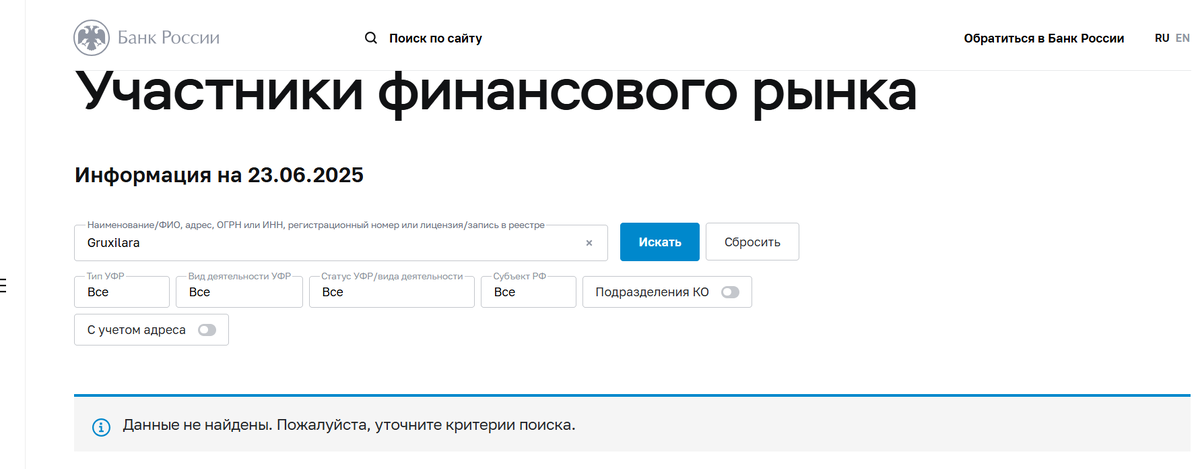Open the Статус УФР/вида деятельности dropdown
Viewport: 1200px width, 469px height.
pos(392,292)
